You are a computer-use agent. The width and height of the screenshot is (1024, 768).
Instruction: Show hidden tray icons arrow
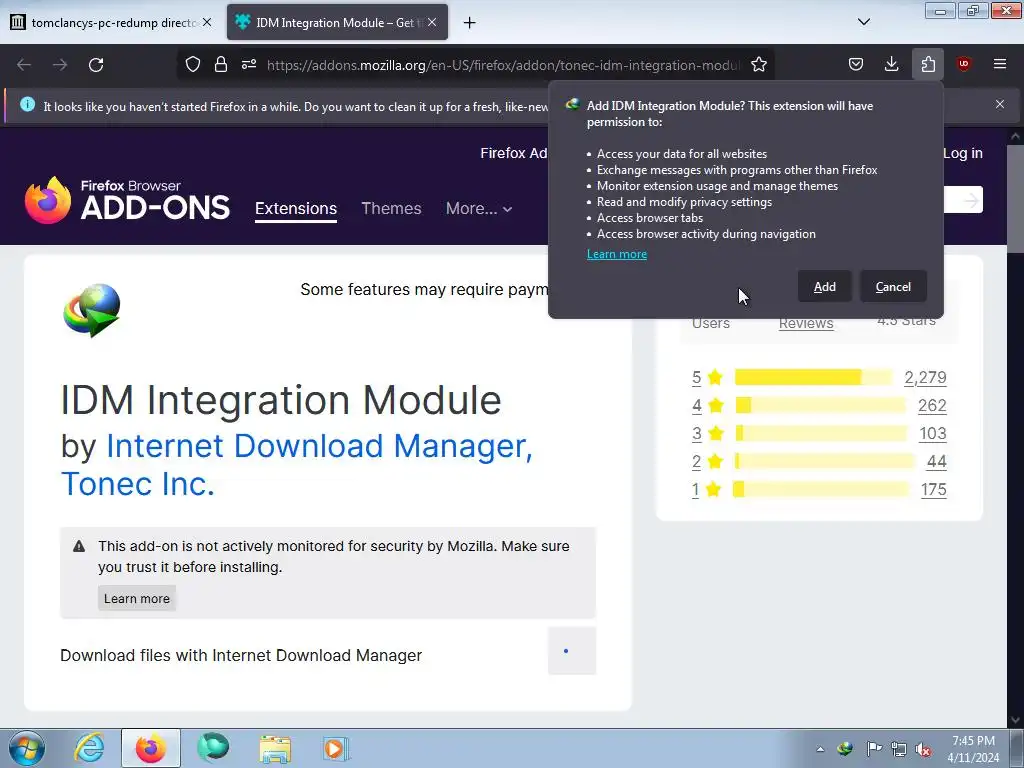pos(820,749)
